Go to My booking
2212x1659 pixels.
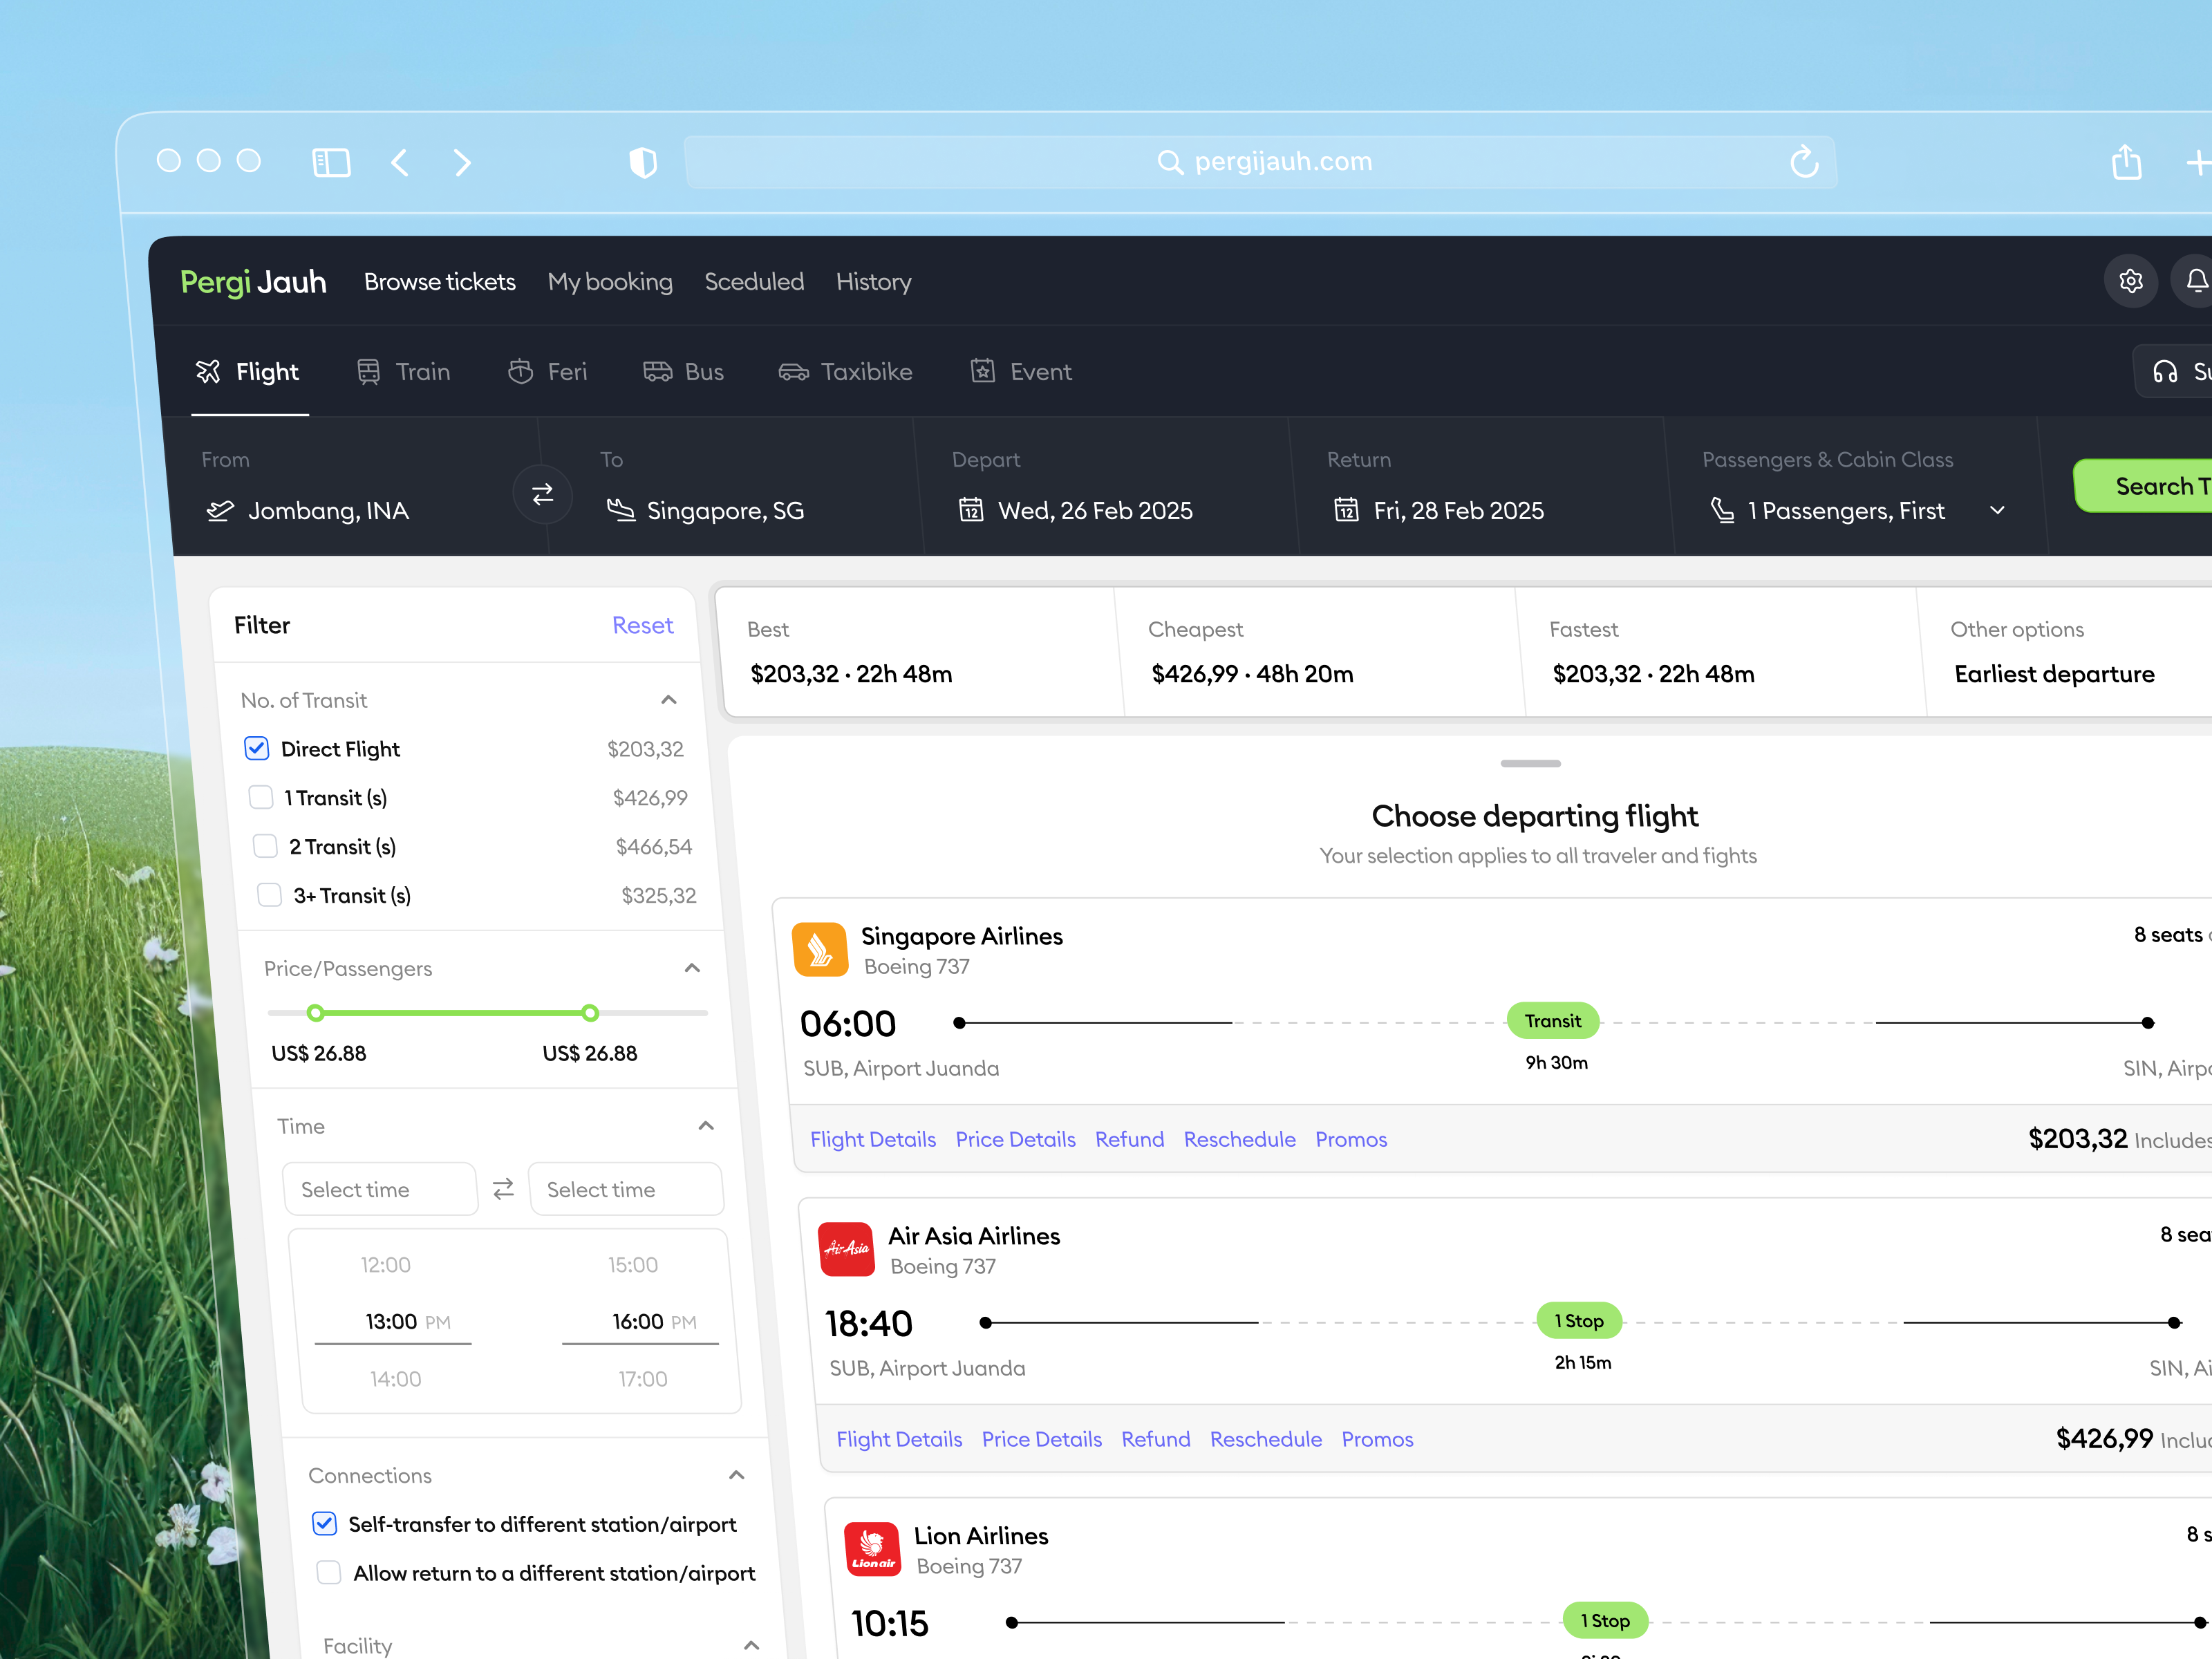(x=610, y=281)
